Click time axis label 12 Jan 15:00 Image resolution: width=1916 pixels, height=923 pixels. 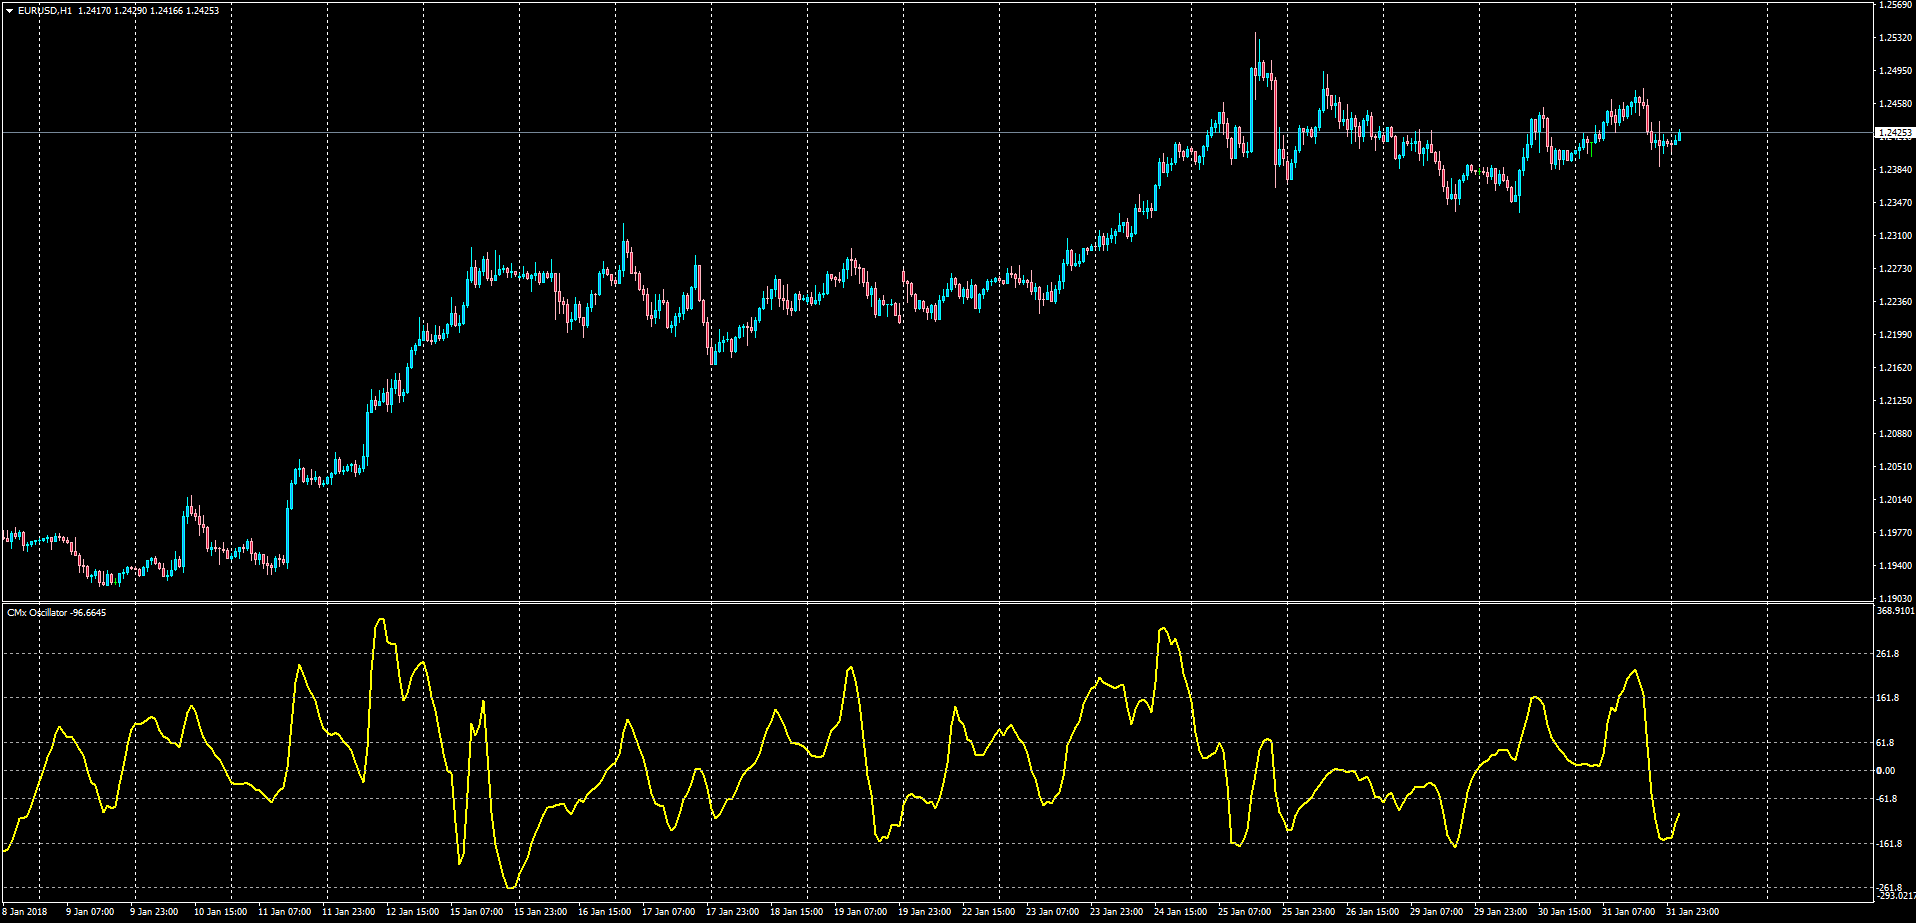[x=412, y=912]
